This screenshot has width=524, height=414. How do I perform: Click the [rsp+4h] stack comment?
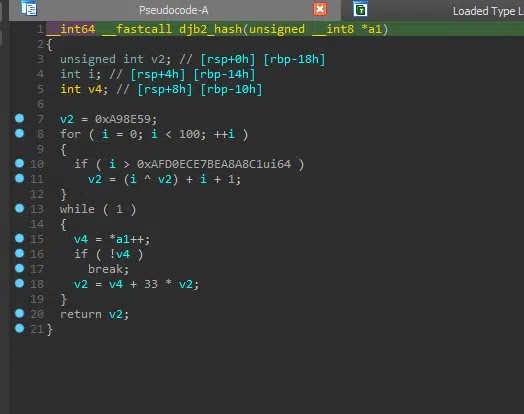coord(158,74)
